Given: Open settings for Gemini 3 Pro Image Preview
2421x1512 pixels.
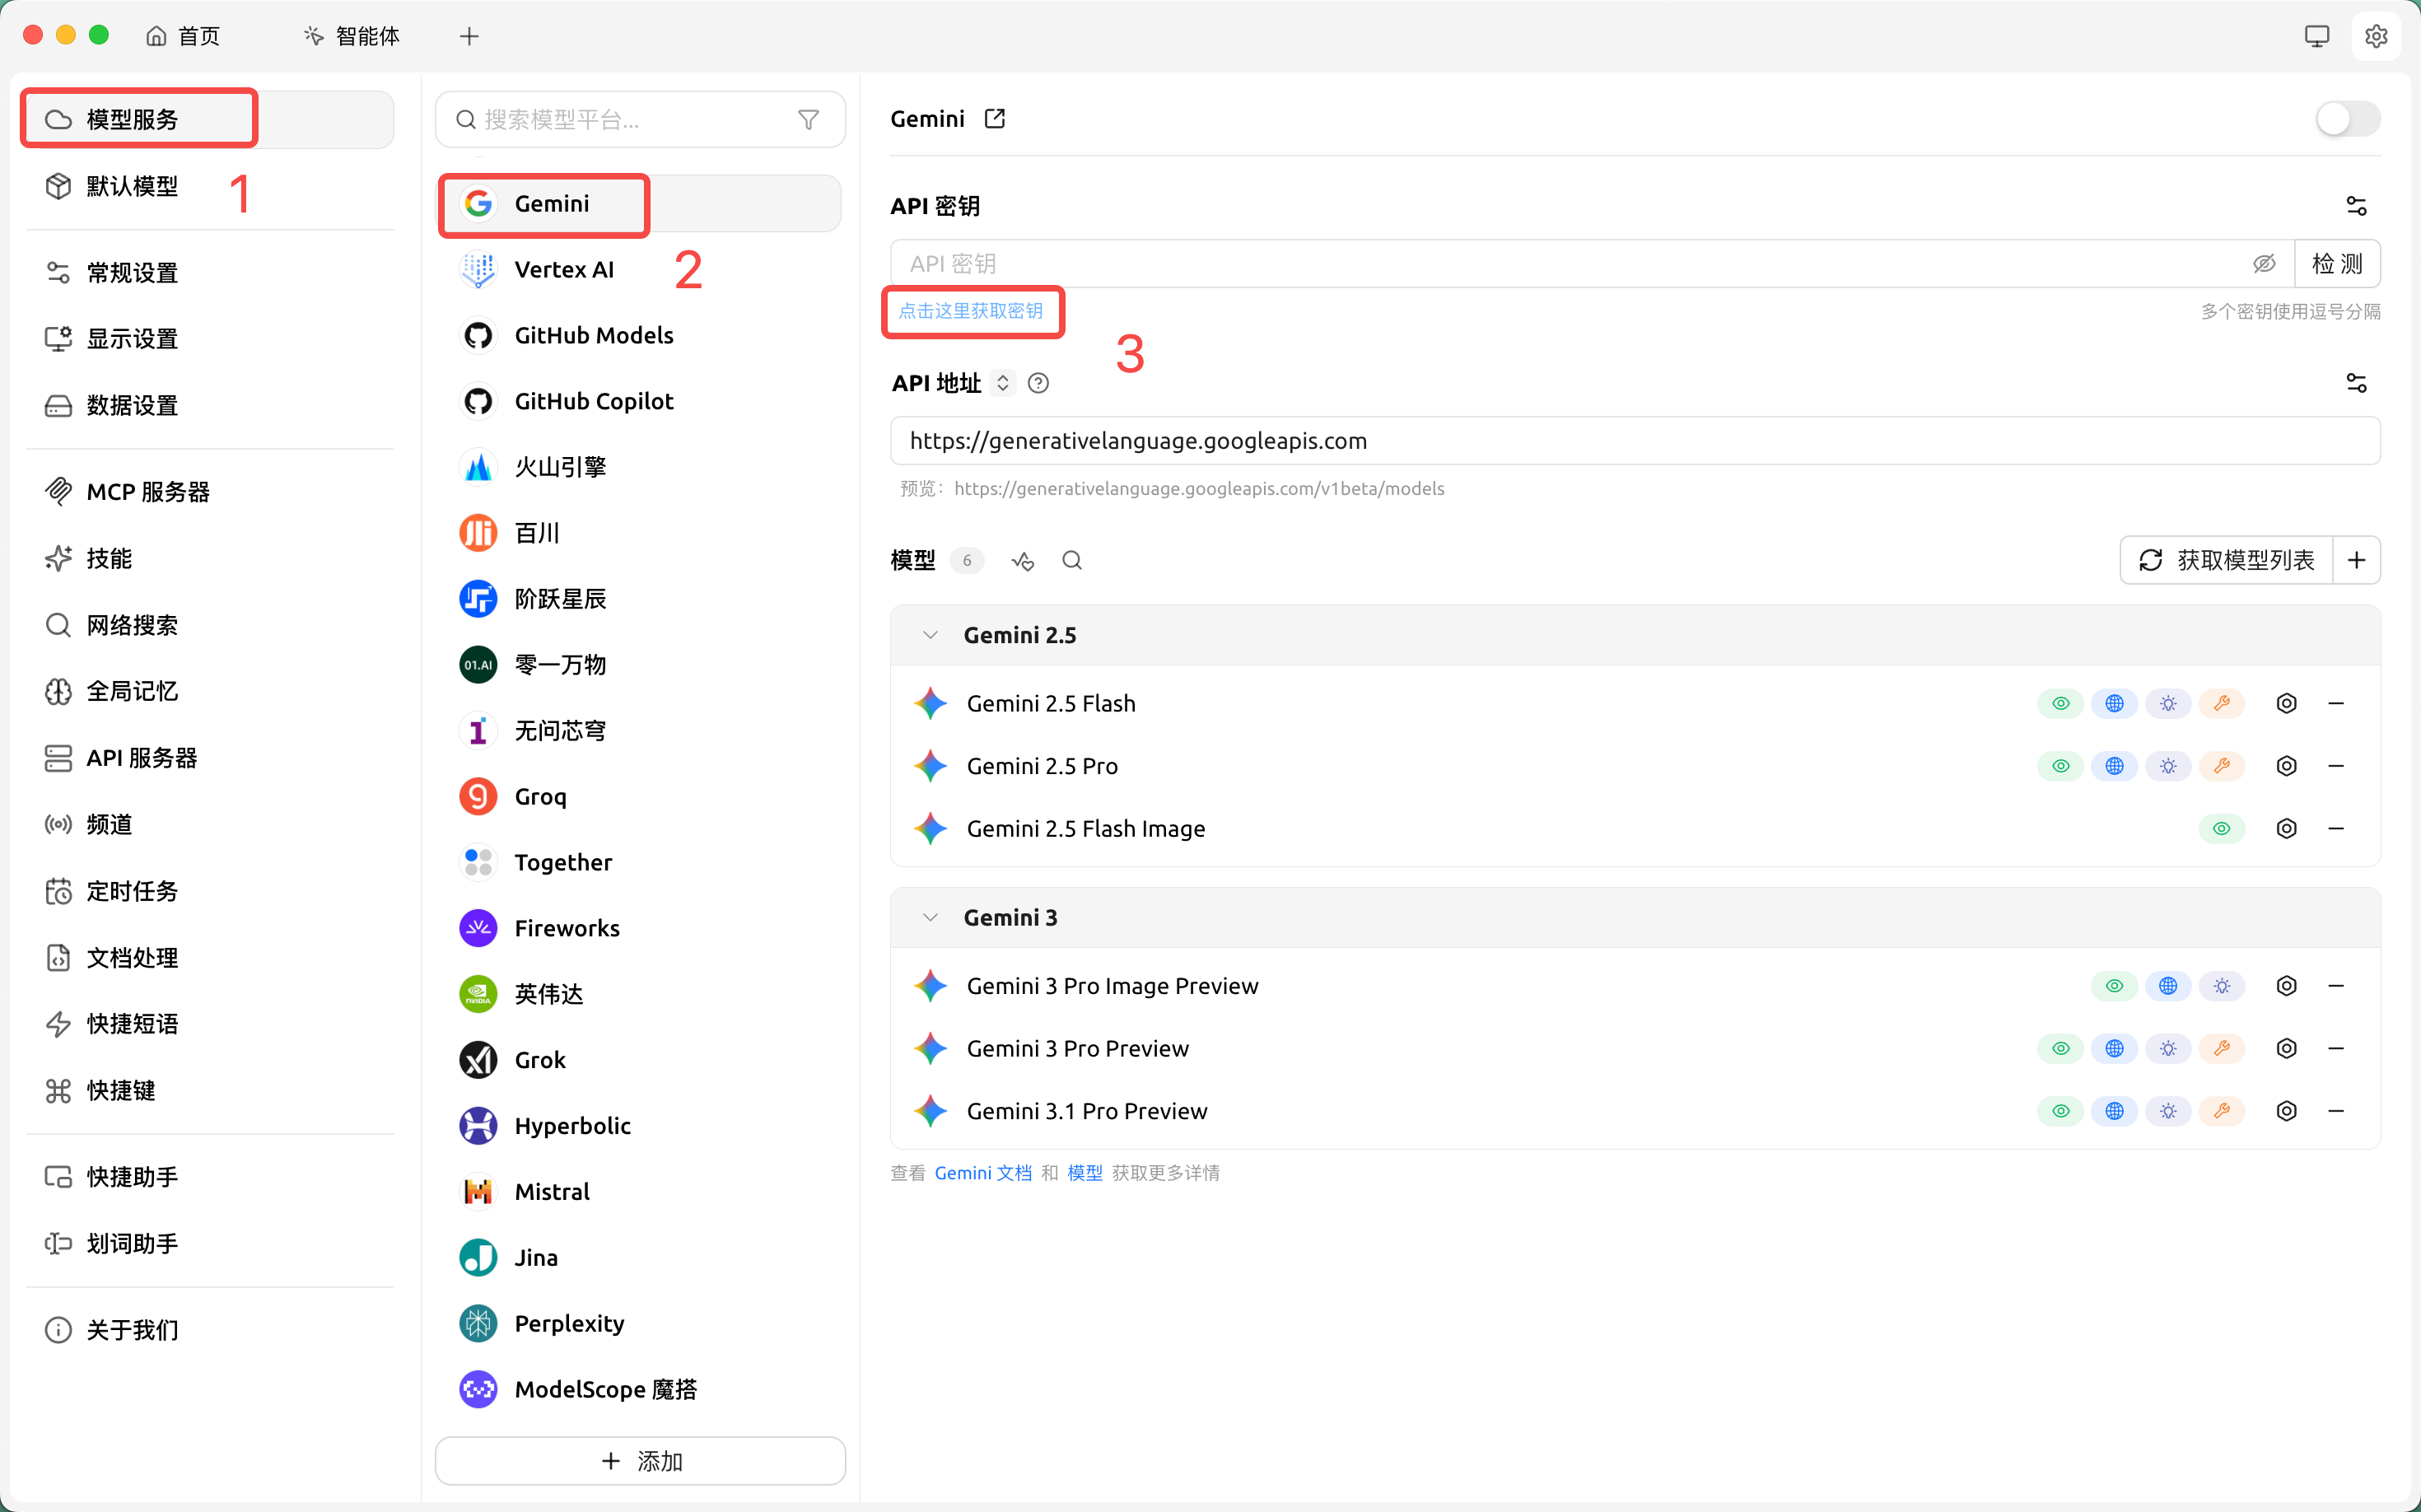Looking at the screenshot, I should (2286, 987).
